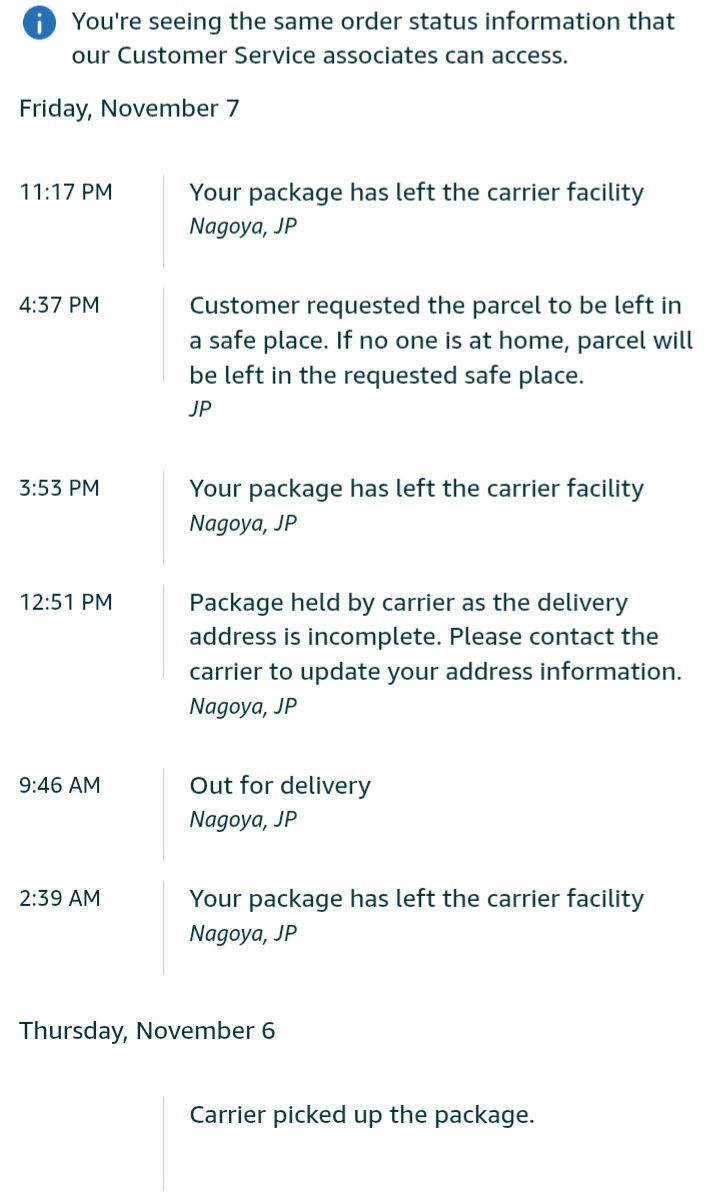Screen dimensions: 717x1196
Task: Open the Package held by carrier entry
Action: coord(435,637)
